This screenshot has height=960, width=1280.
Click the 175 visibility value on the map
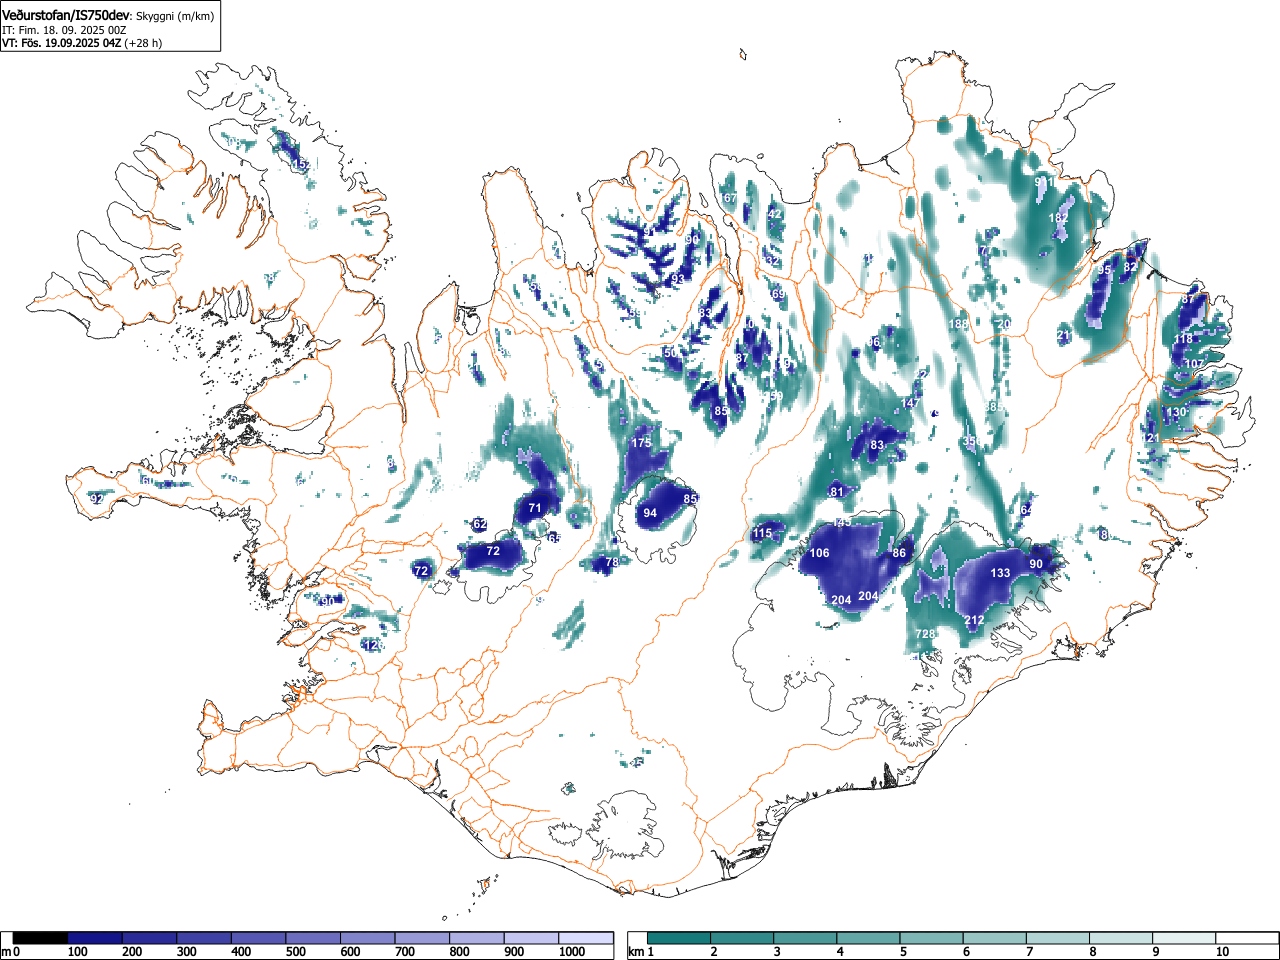tap(642, 443)
